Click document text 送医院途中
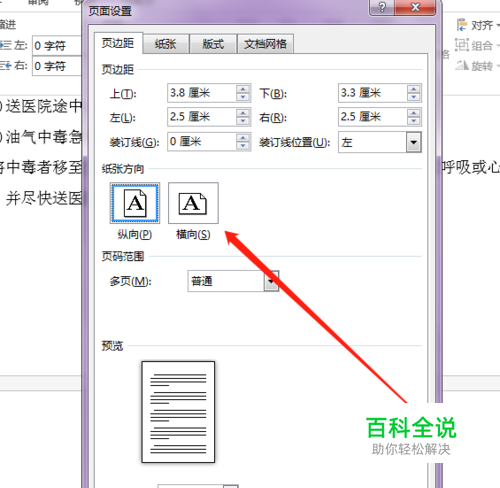The width and height of the screenshot is (500, 488). click(x=44, y=106)
